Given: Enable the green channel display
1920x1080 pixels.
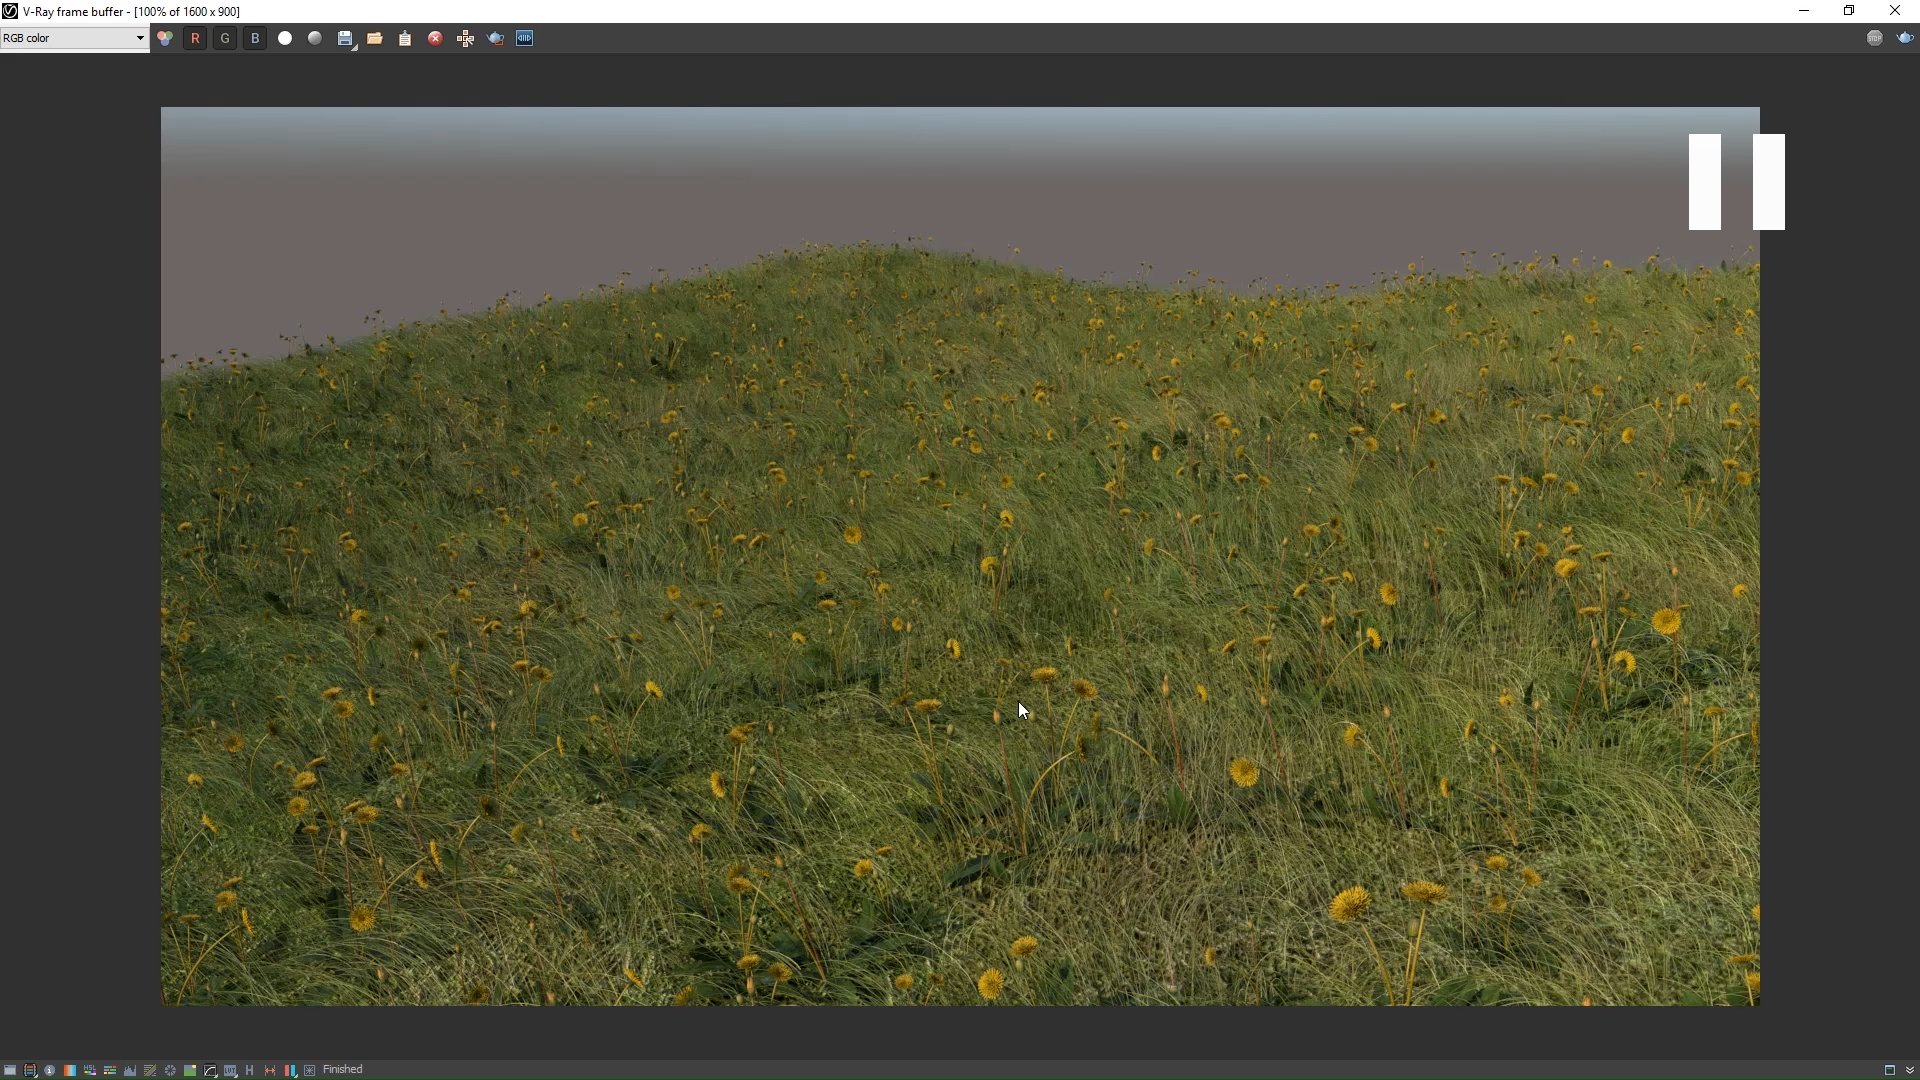Looking at the screenshot, I should [x=225, y=38].
